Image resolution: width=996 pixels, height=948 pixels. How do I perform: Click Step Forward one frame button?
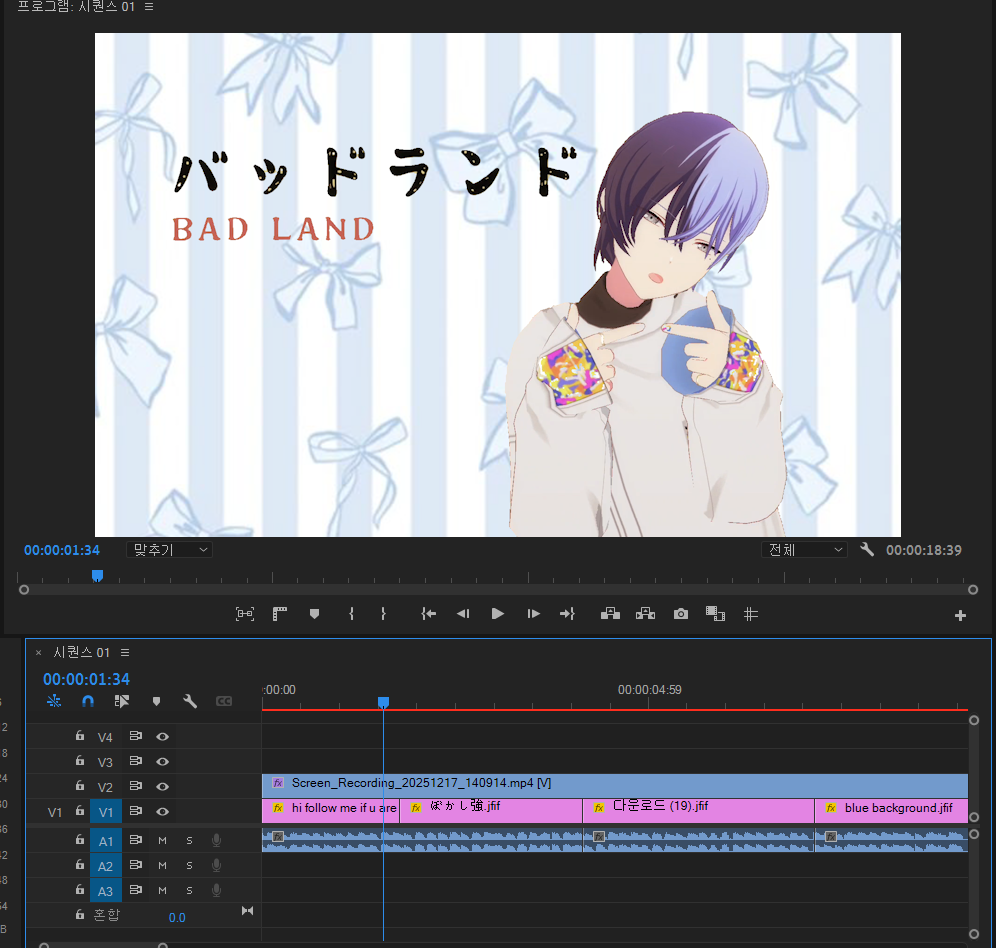(x=533, y=614)
